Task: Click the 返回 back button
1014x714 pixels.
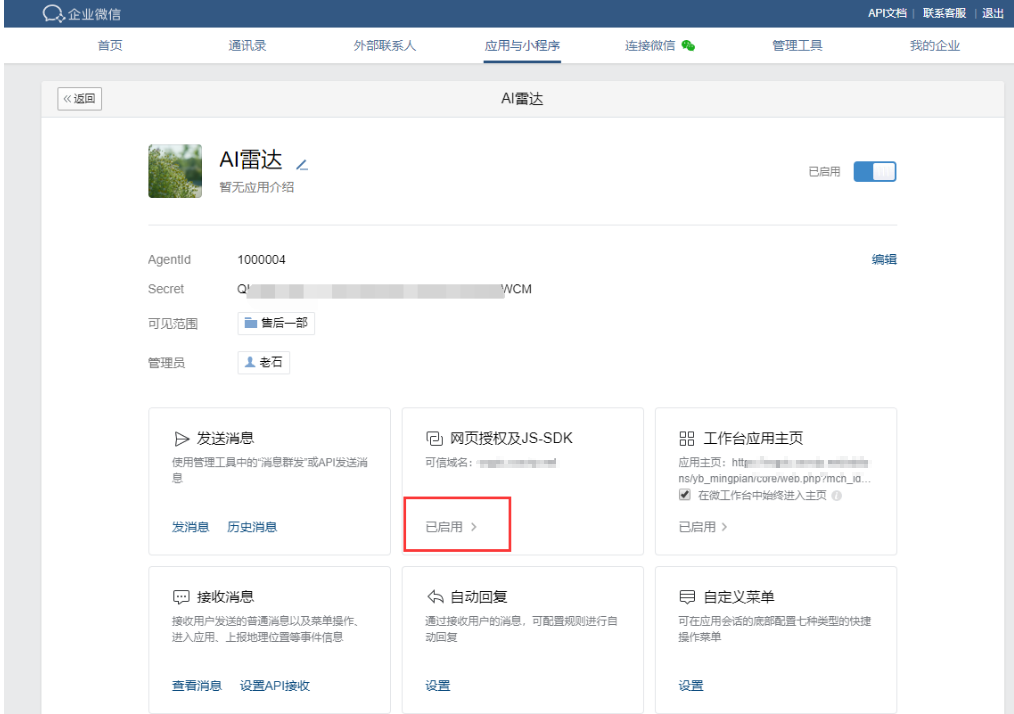Action: click(80, 98)
